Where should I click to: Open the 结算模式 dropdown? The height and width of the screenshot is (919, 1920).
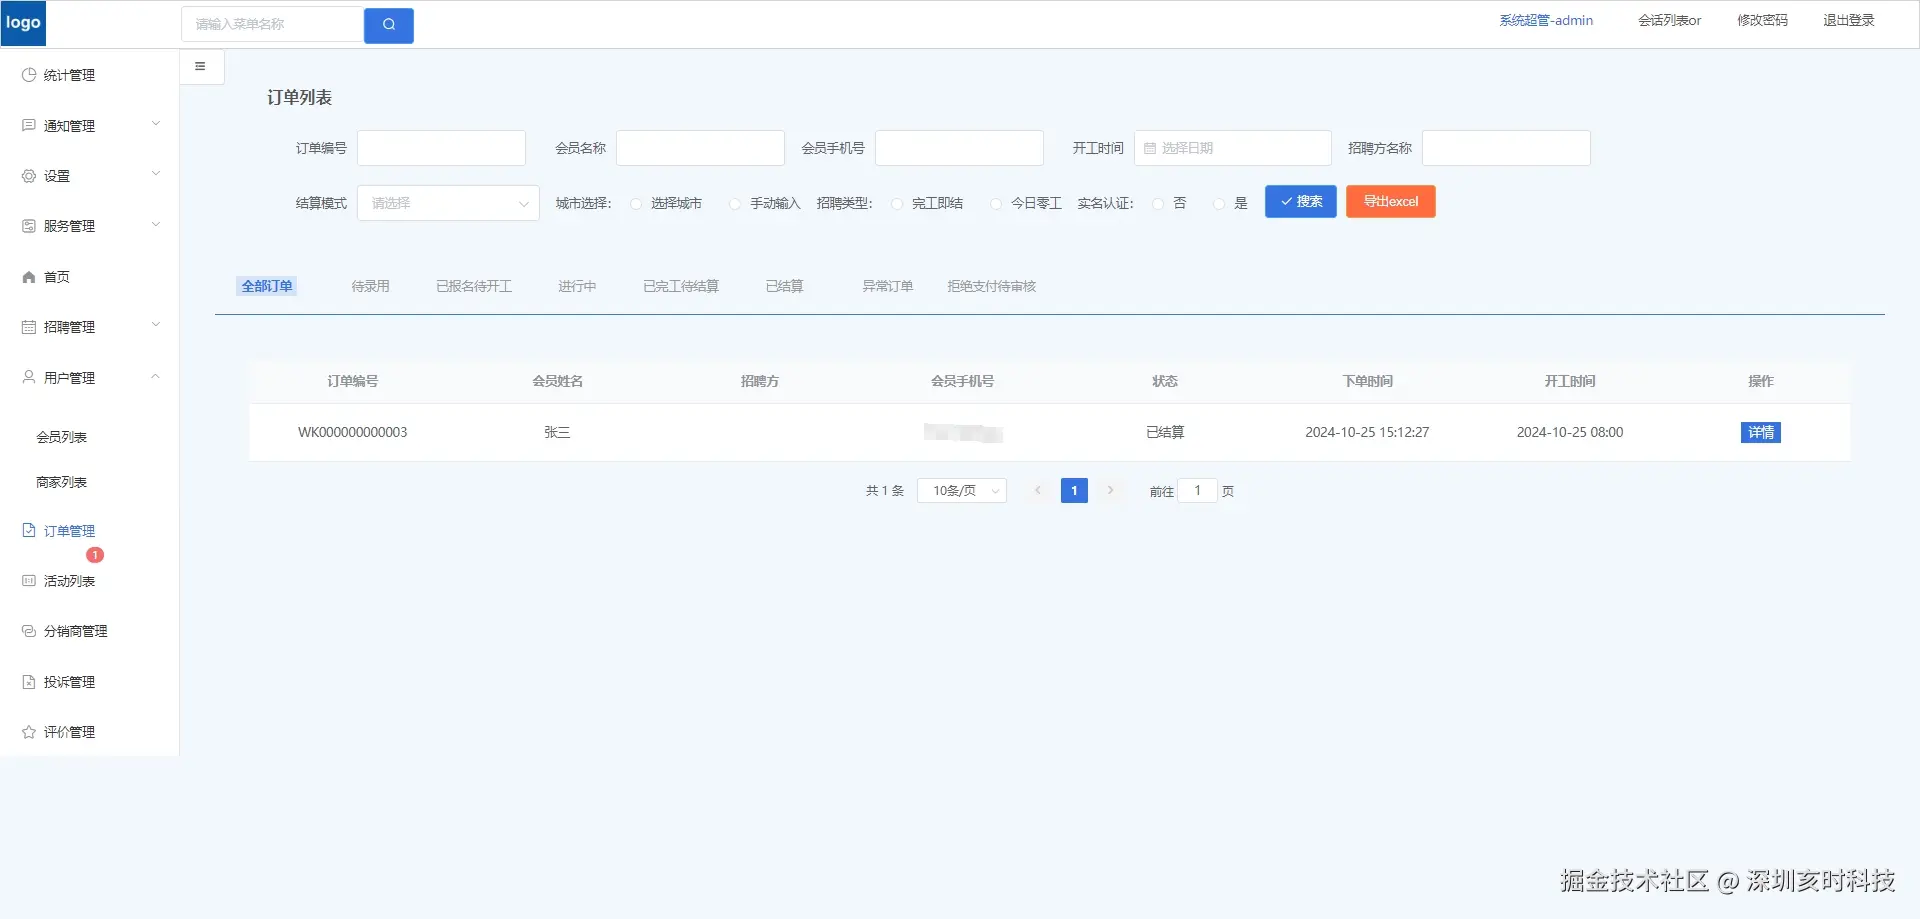(x=448, y=203)
